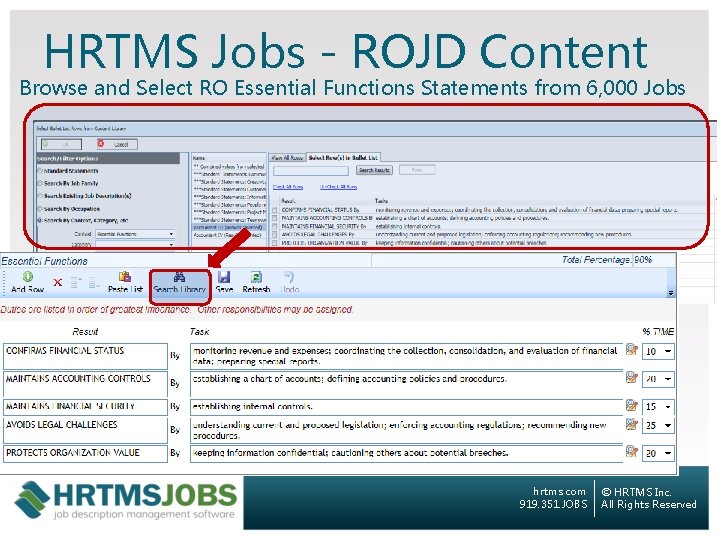Click the '% TIME' column header

point(658,332)
